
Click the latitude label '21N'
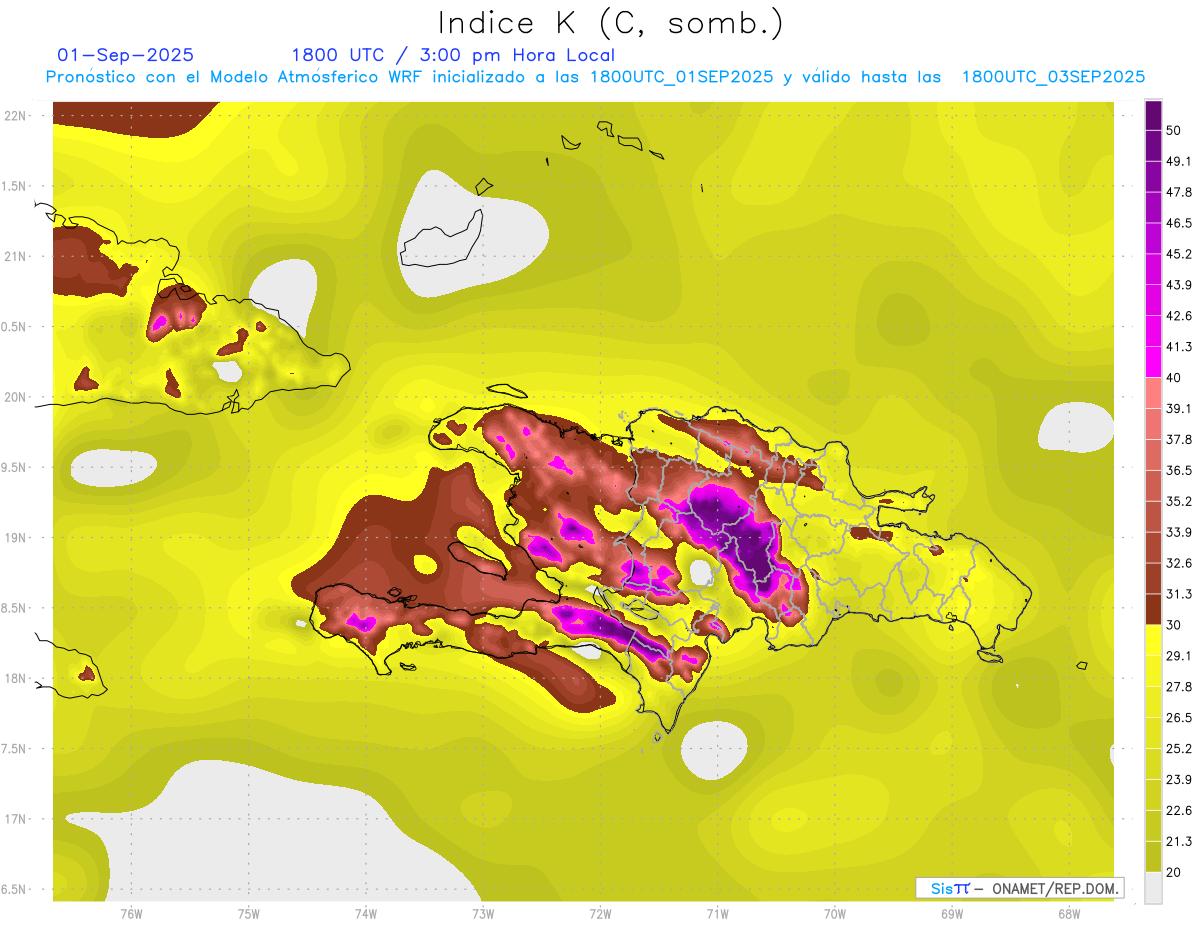click(x=15, y=256)
